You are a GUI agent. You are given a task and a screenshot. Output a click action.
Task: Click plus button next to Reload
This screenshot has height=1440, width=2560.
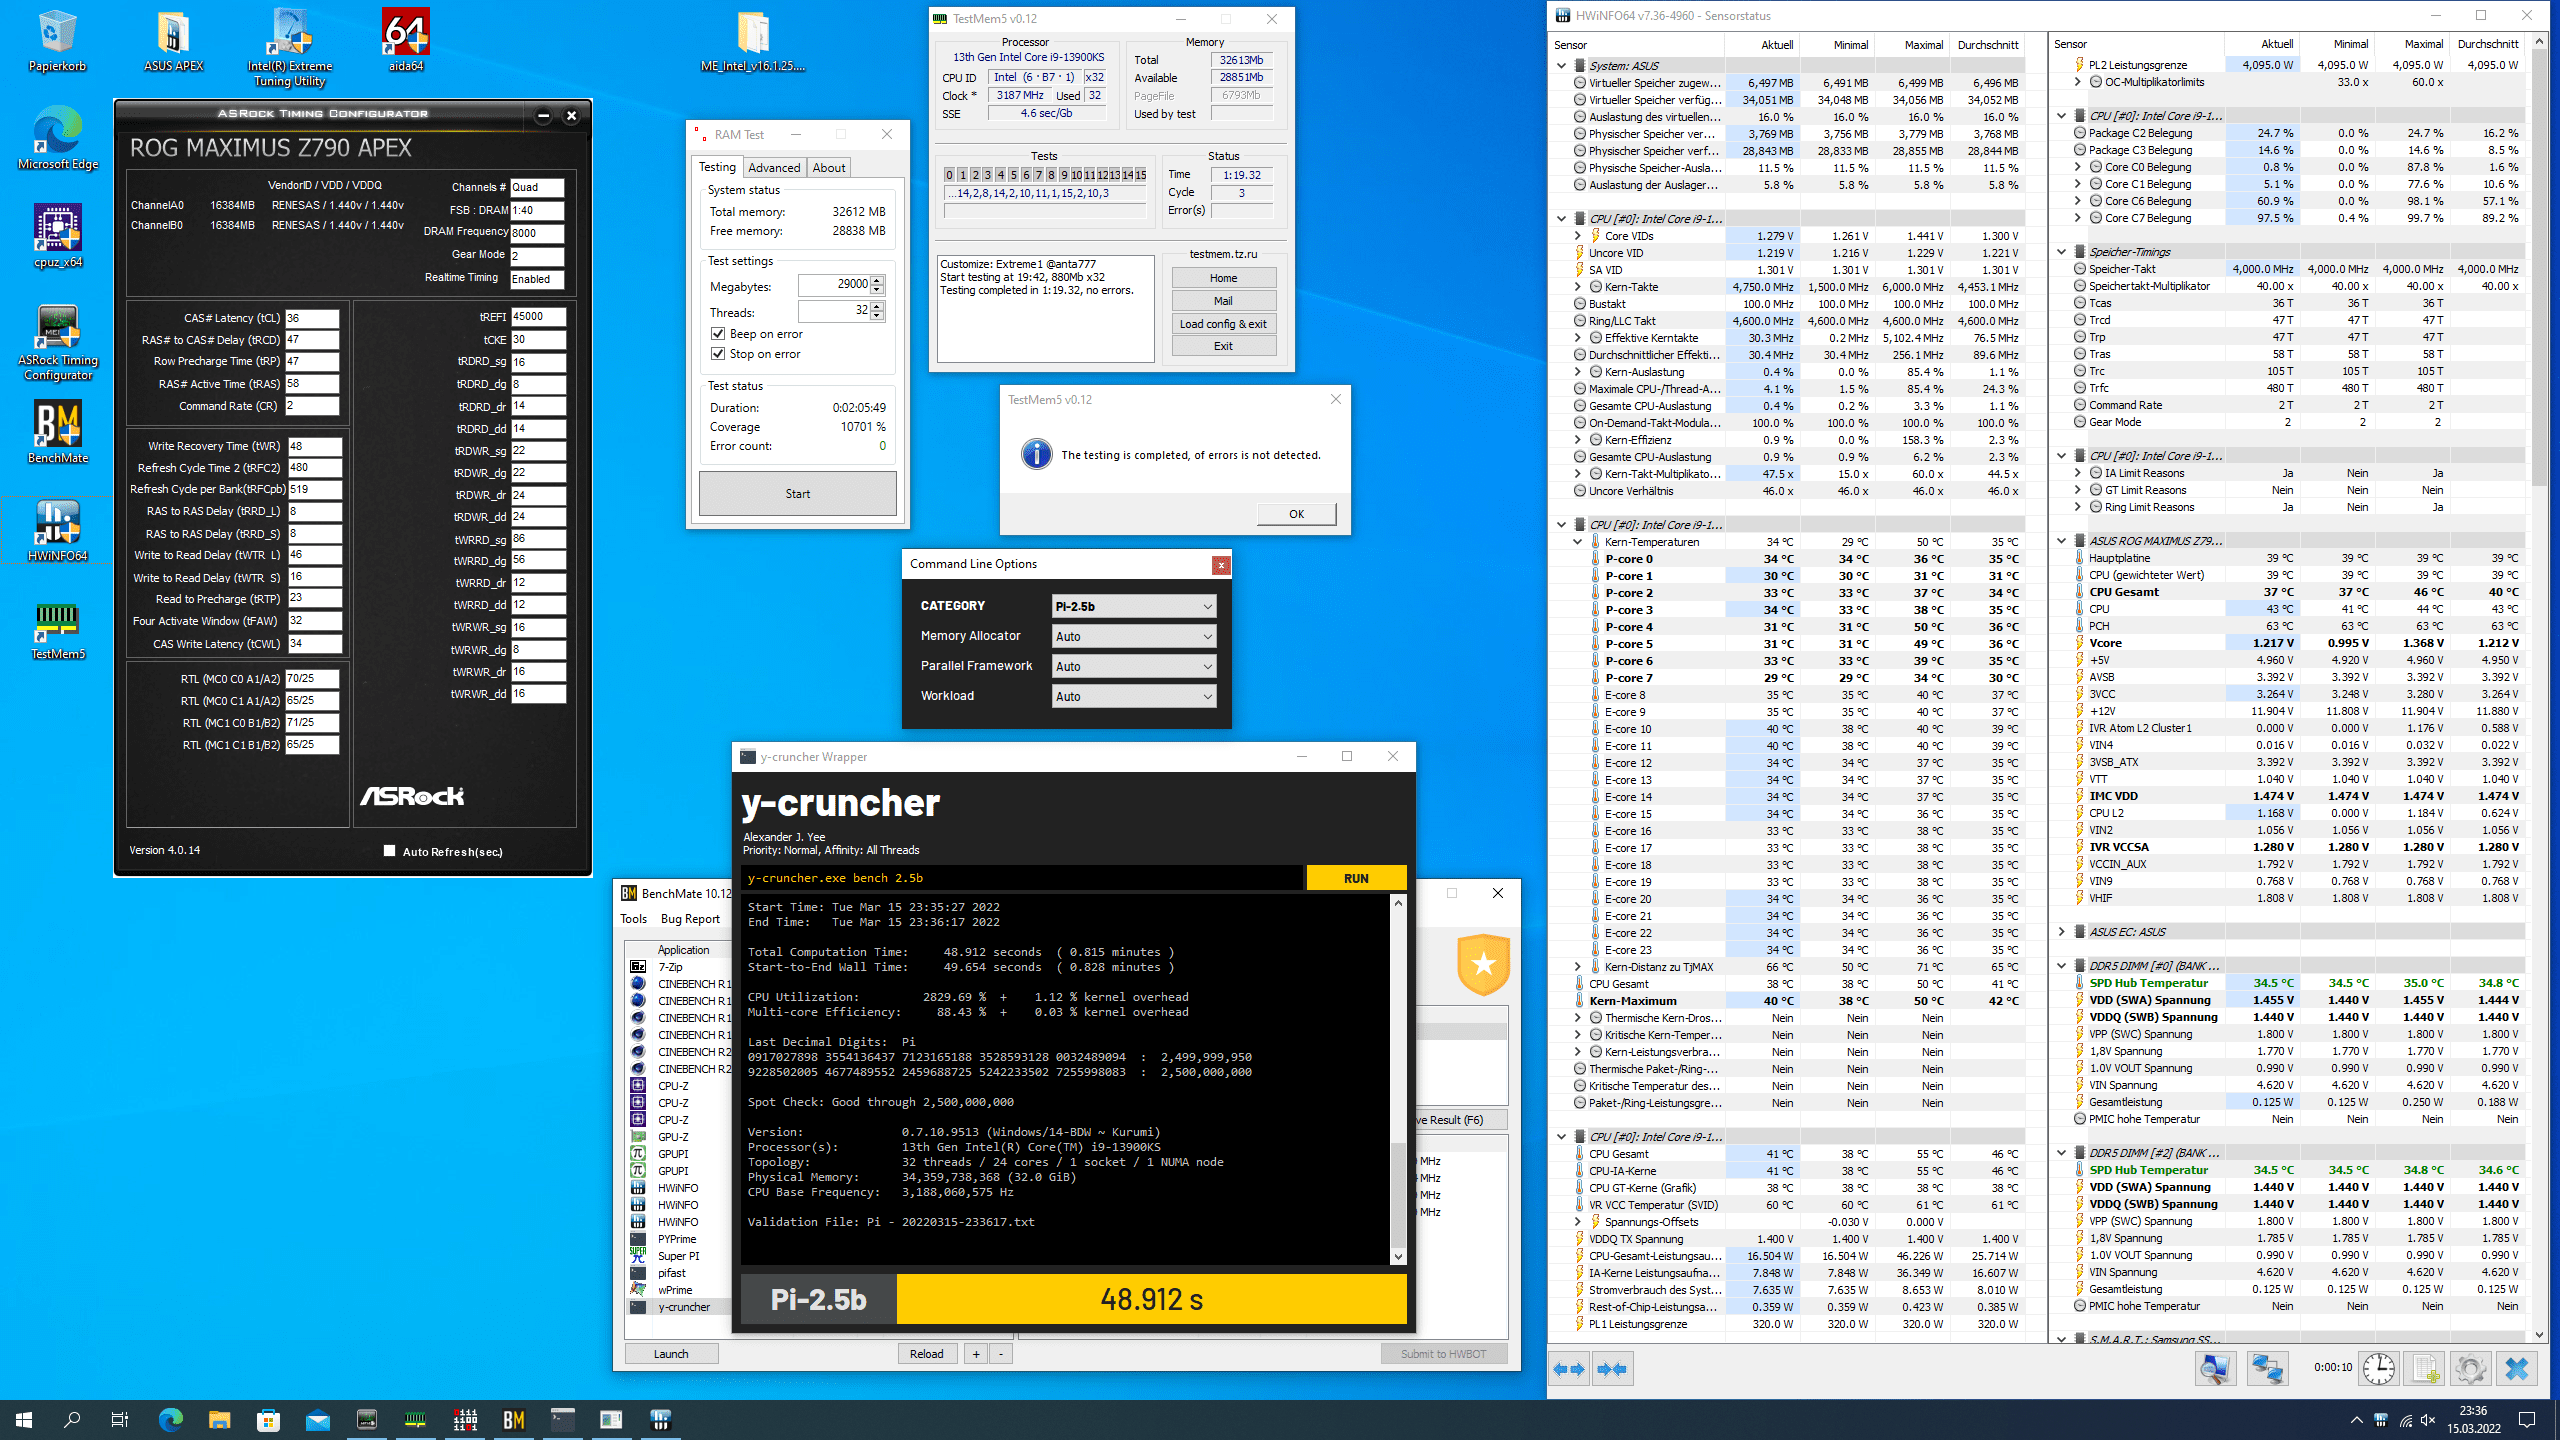(x=976, y=1354)
